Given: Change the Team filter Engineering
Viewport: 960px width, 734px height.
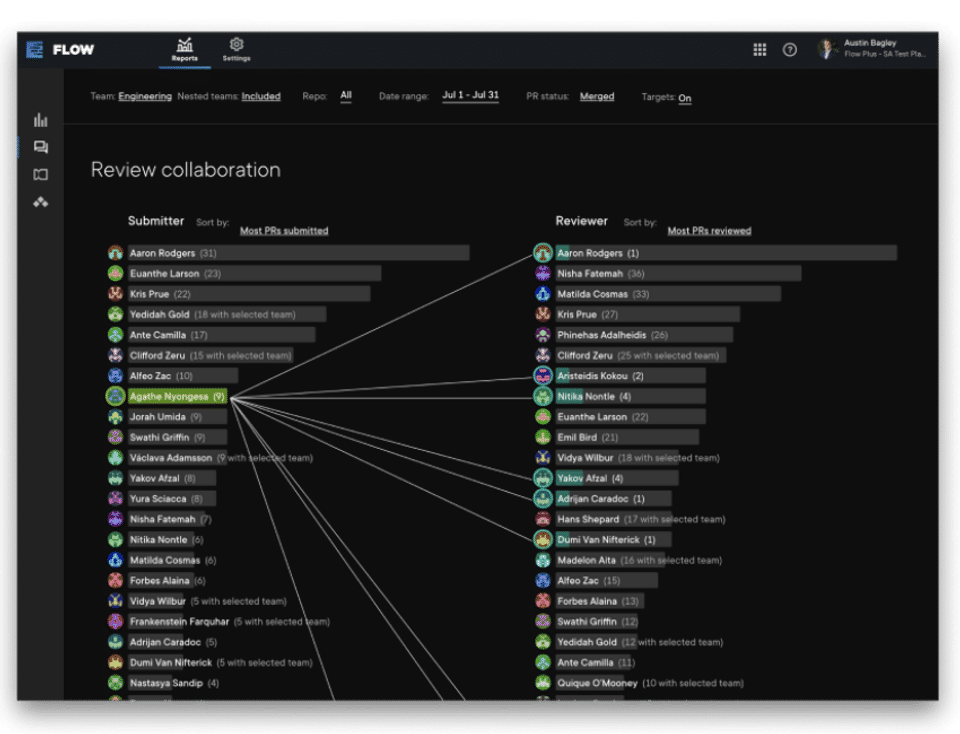Looking at the screenshot, I should 145,96.
